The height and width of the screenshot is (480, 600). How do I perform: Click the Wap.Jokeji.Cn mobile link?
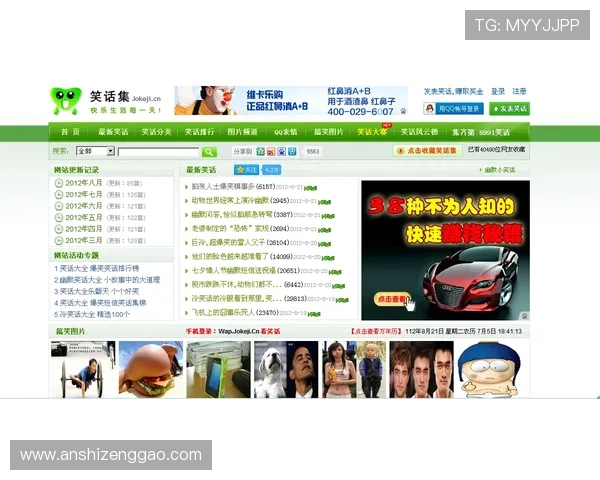(x=239, y=331)
